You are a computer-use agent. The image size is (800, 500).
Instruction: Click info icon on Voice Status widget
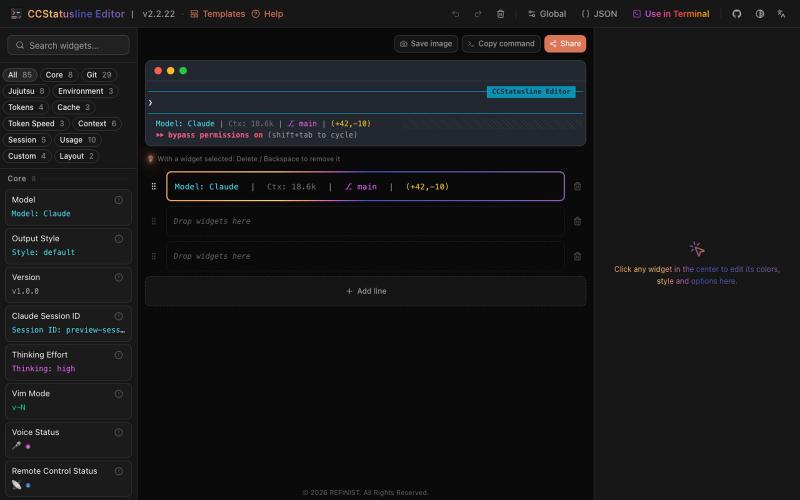[x=118, y=433]
